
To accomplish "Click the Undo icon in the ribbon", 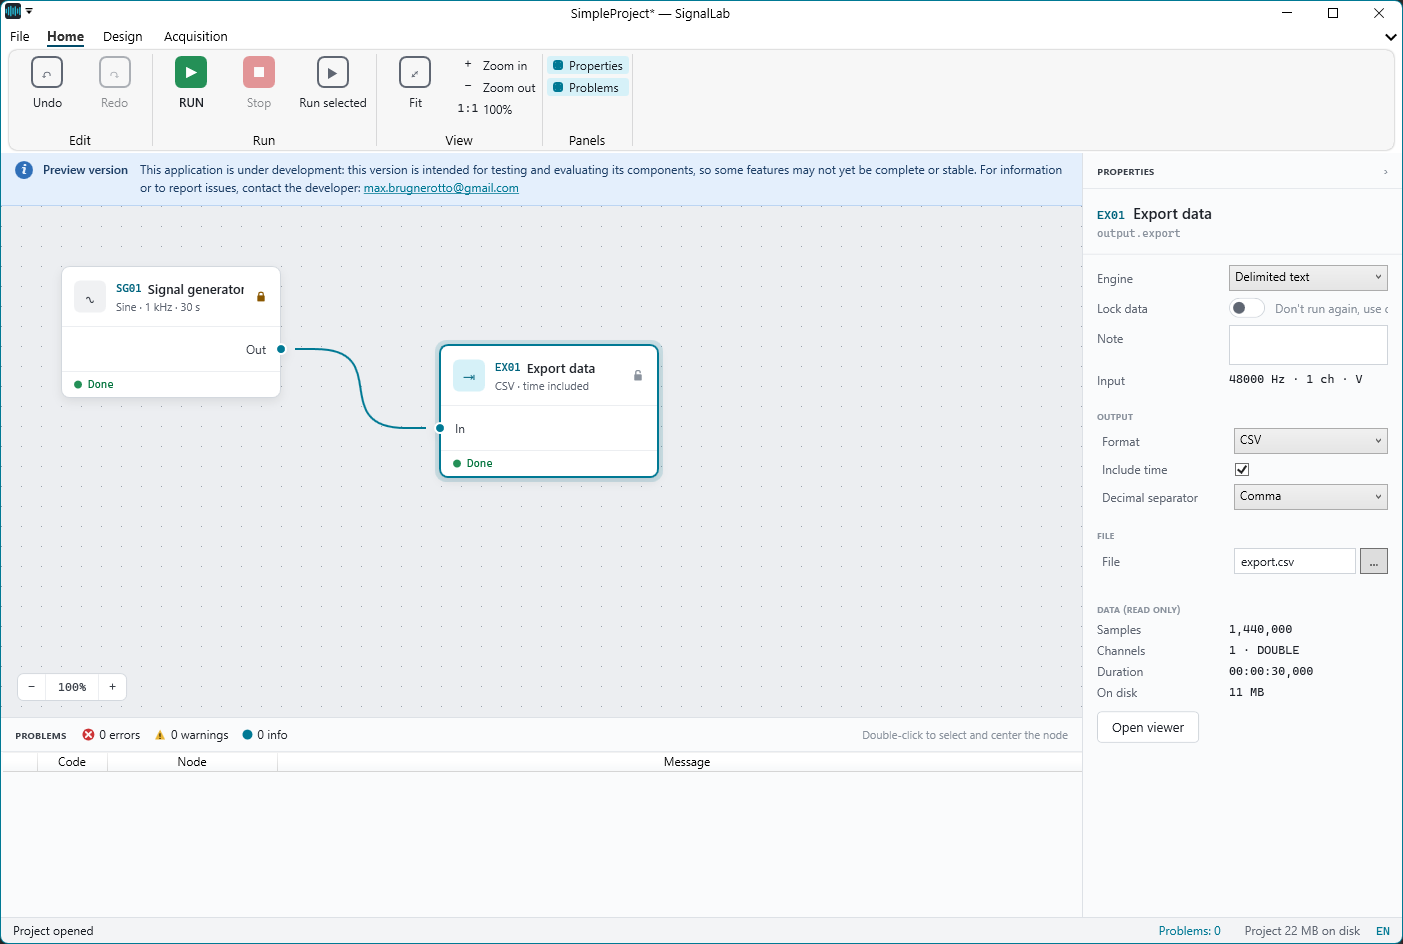I will (x=47, y=73).
